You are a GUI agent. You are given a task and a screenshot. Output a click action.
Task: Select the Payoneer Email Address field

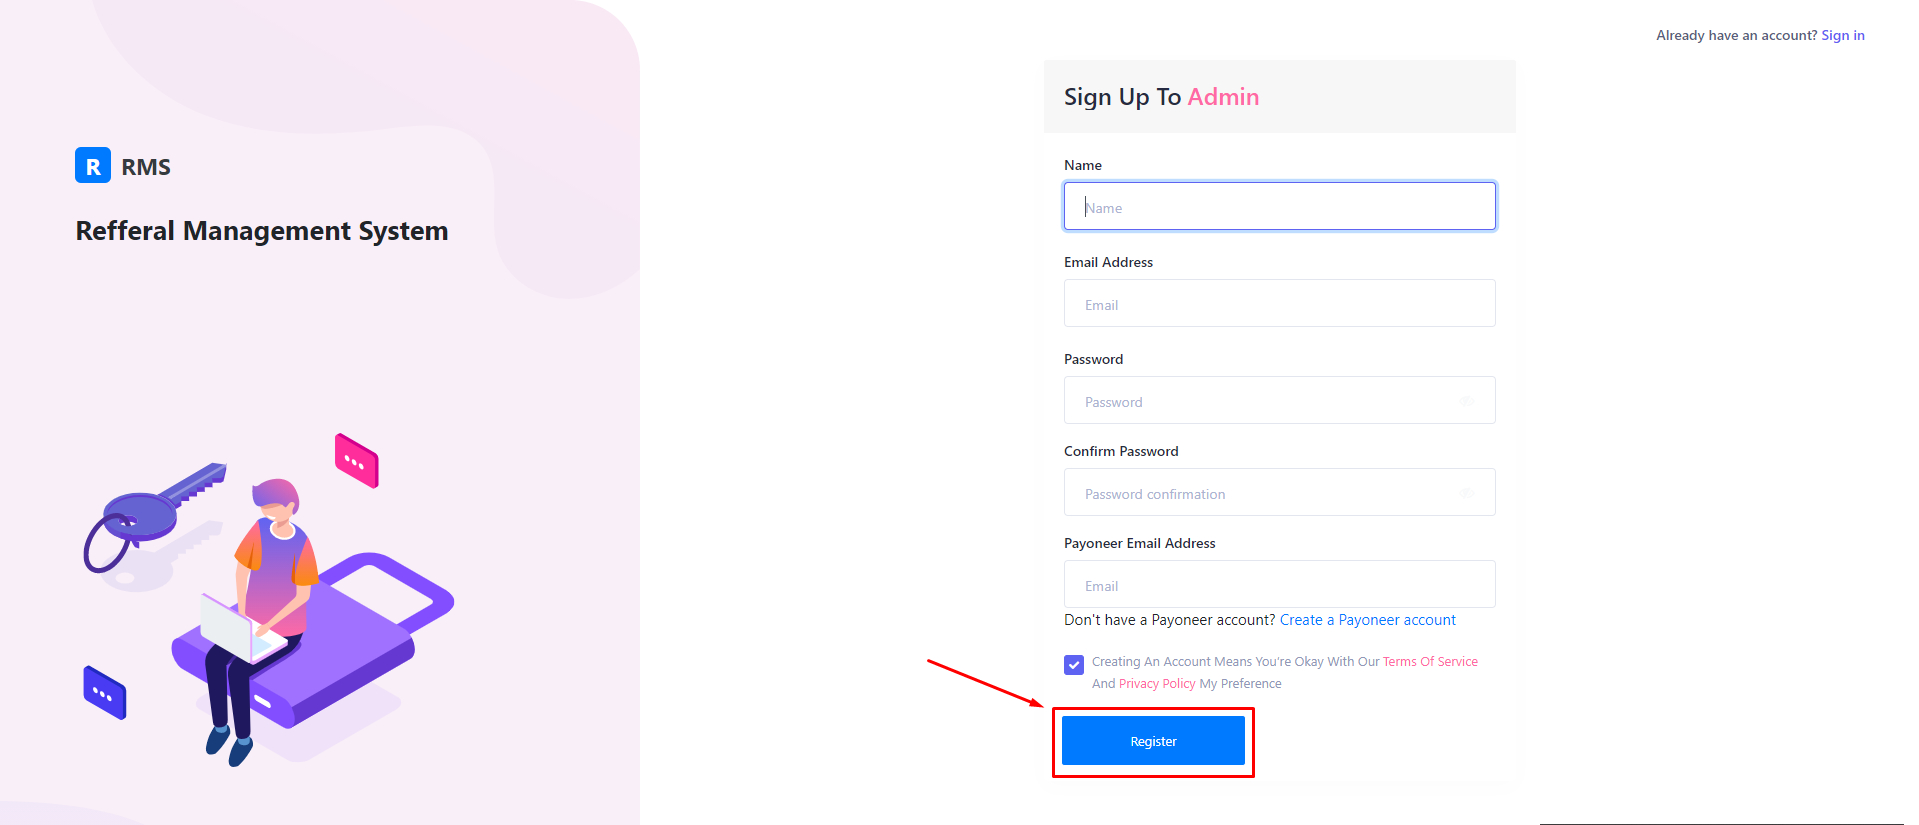tap(1280, 584)
